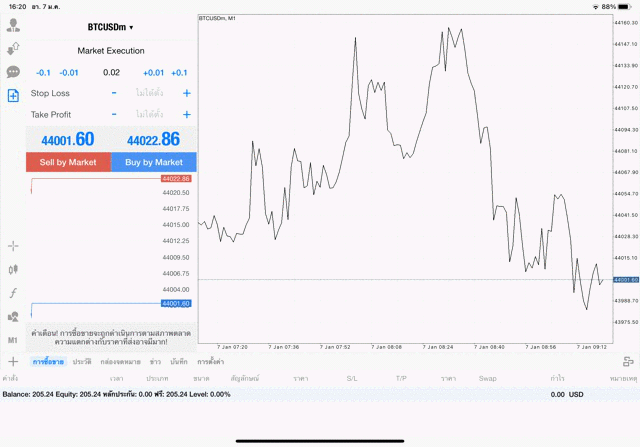Add new item with plus icon
Screen dimensions: 640x447
tap(13, 361)
